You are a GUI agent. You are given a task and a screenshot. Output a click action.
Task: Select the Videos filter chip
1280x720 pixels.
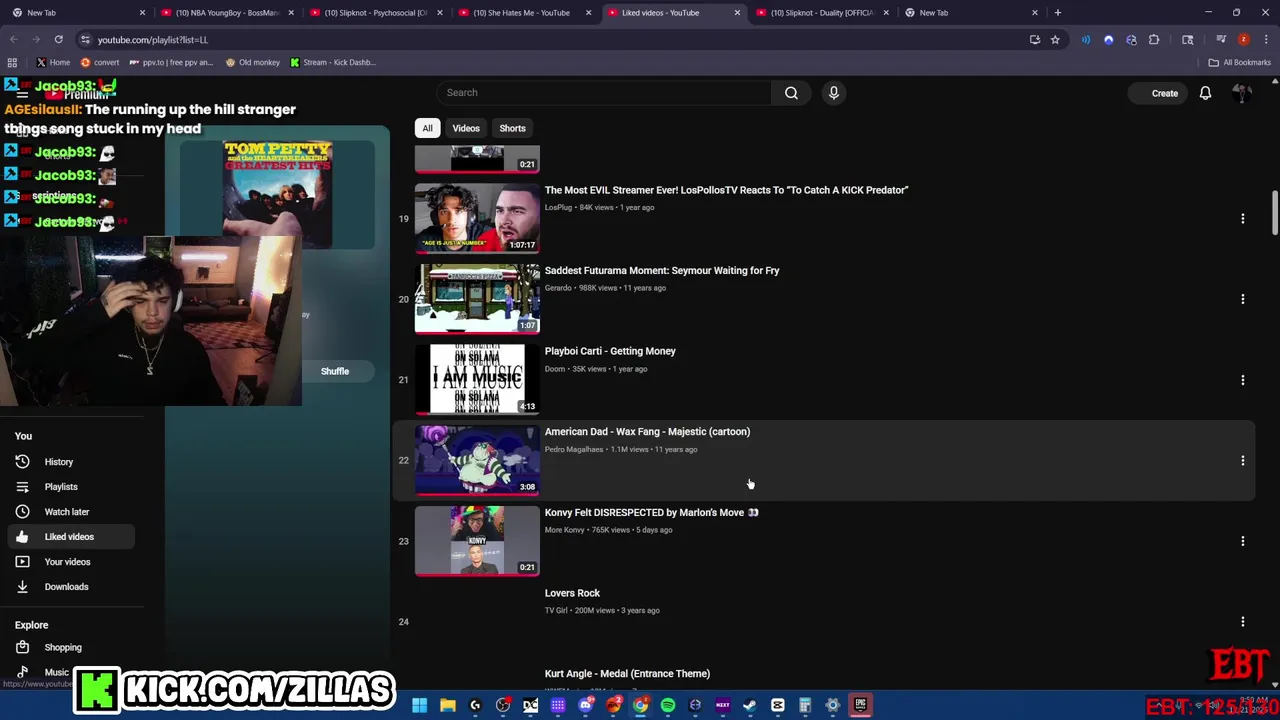pos(466,128)
